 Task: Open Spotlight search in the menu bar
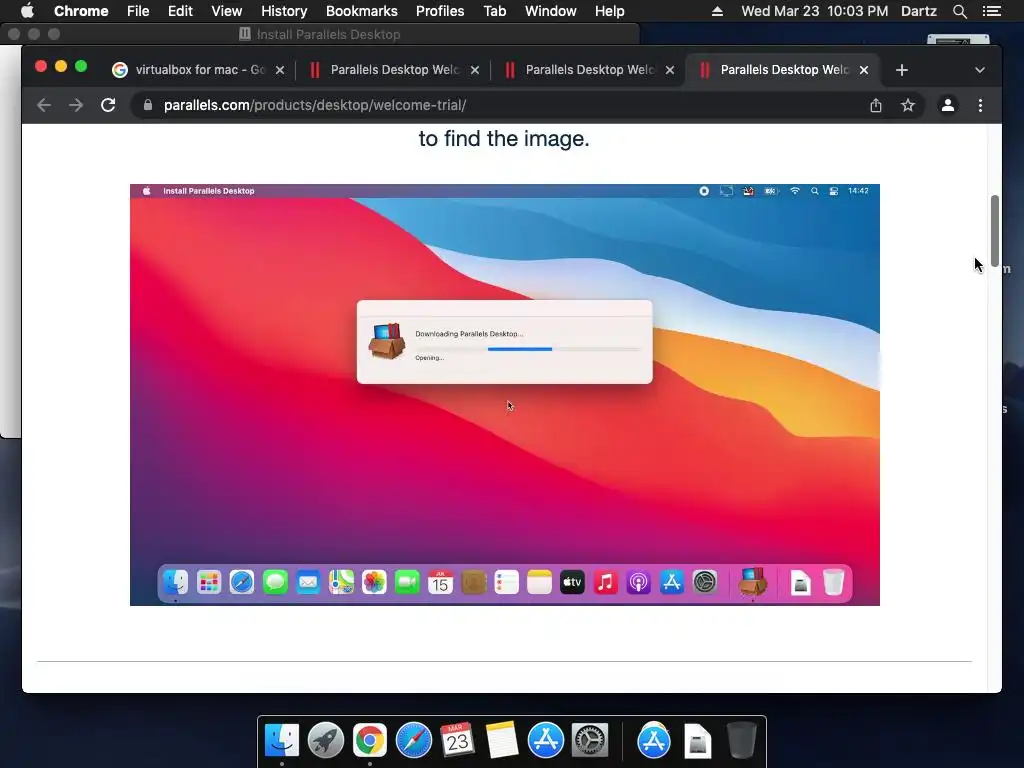(x=959, y=11)
